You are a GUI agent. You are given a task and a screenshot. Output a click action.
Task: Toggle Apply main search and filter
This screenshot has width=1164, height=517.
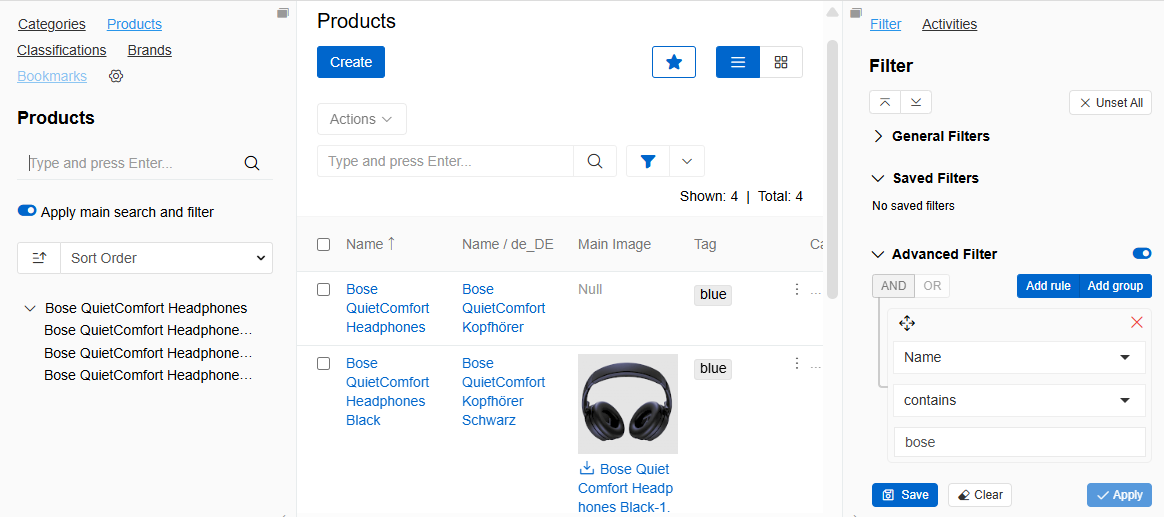pos(27,211)
